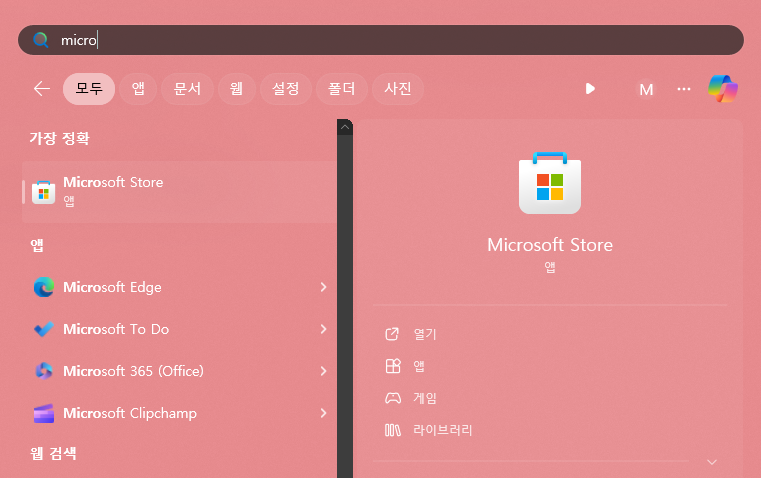Click the Microsoft To Do checkmark icon

[44, 329]
